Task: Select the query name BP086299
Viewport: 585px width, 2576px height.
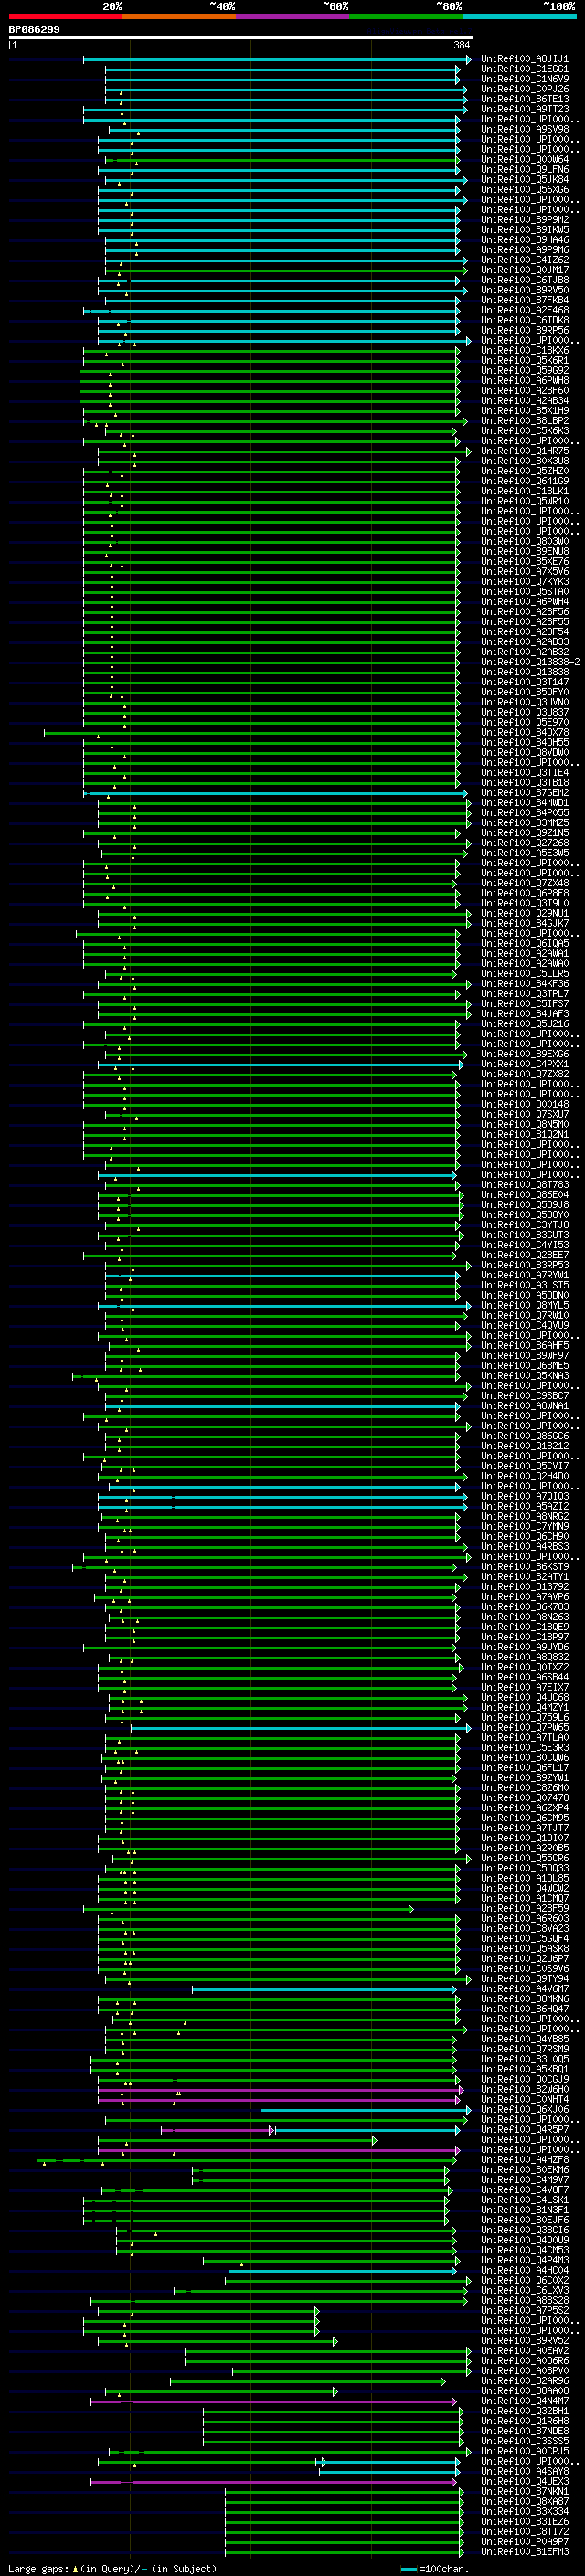Action: 34,29
